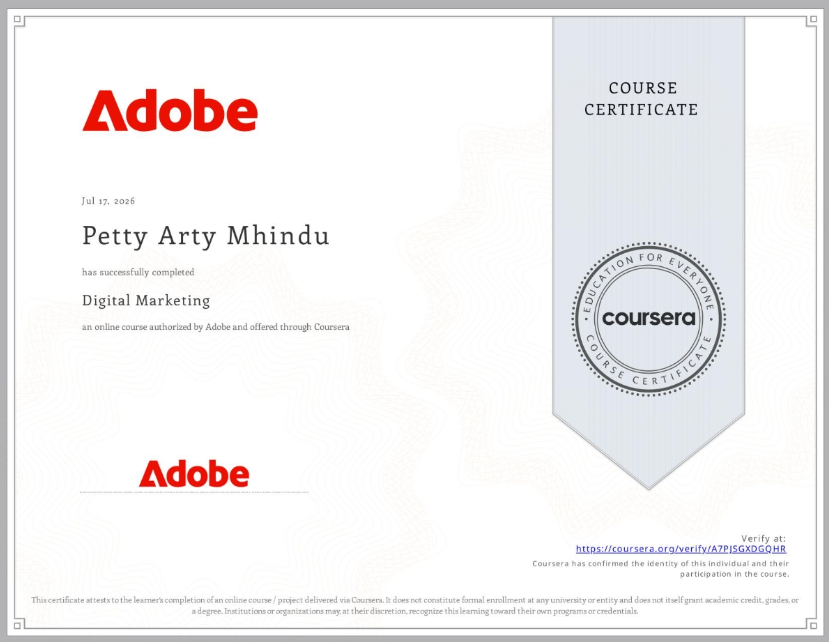The width and height of the screenshot is (829, 642).
Task: Click the large Adobe logo at top
Action: pyautogui.click(x=170, y=110)
